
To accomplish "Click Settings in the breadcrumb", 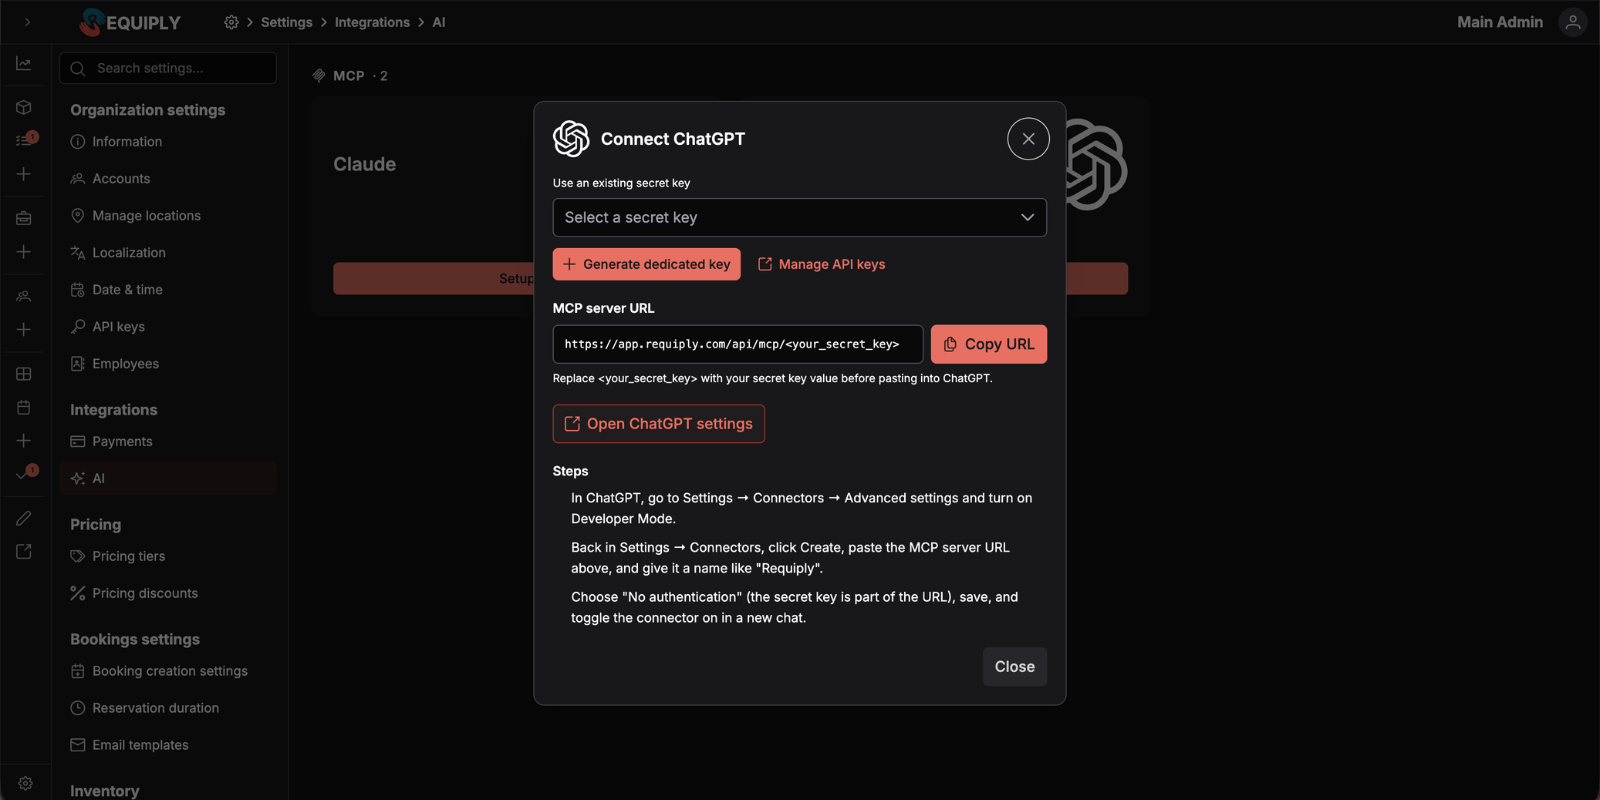I will [x=287, y=22].
